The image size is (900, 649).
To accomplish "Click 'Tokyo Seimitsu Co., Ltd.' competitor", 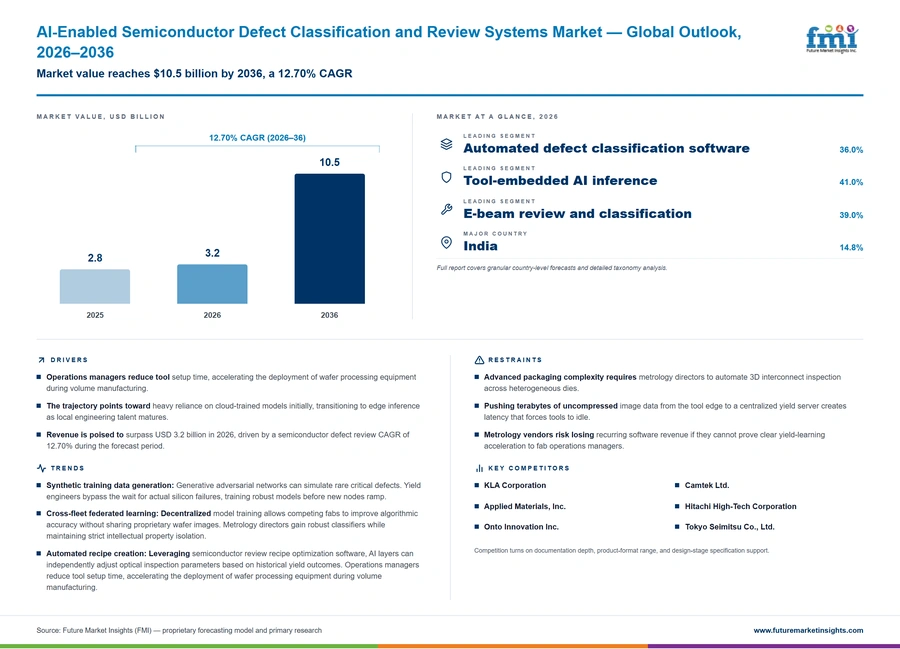I will tap(730, 527).
